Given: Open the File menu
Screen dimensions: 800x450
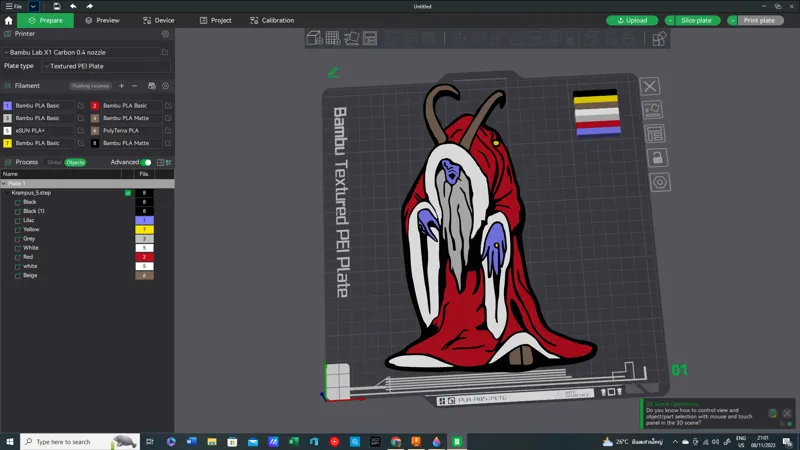Looking at the screenshot, I should tap(14, 6).
